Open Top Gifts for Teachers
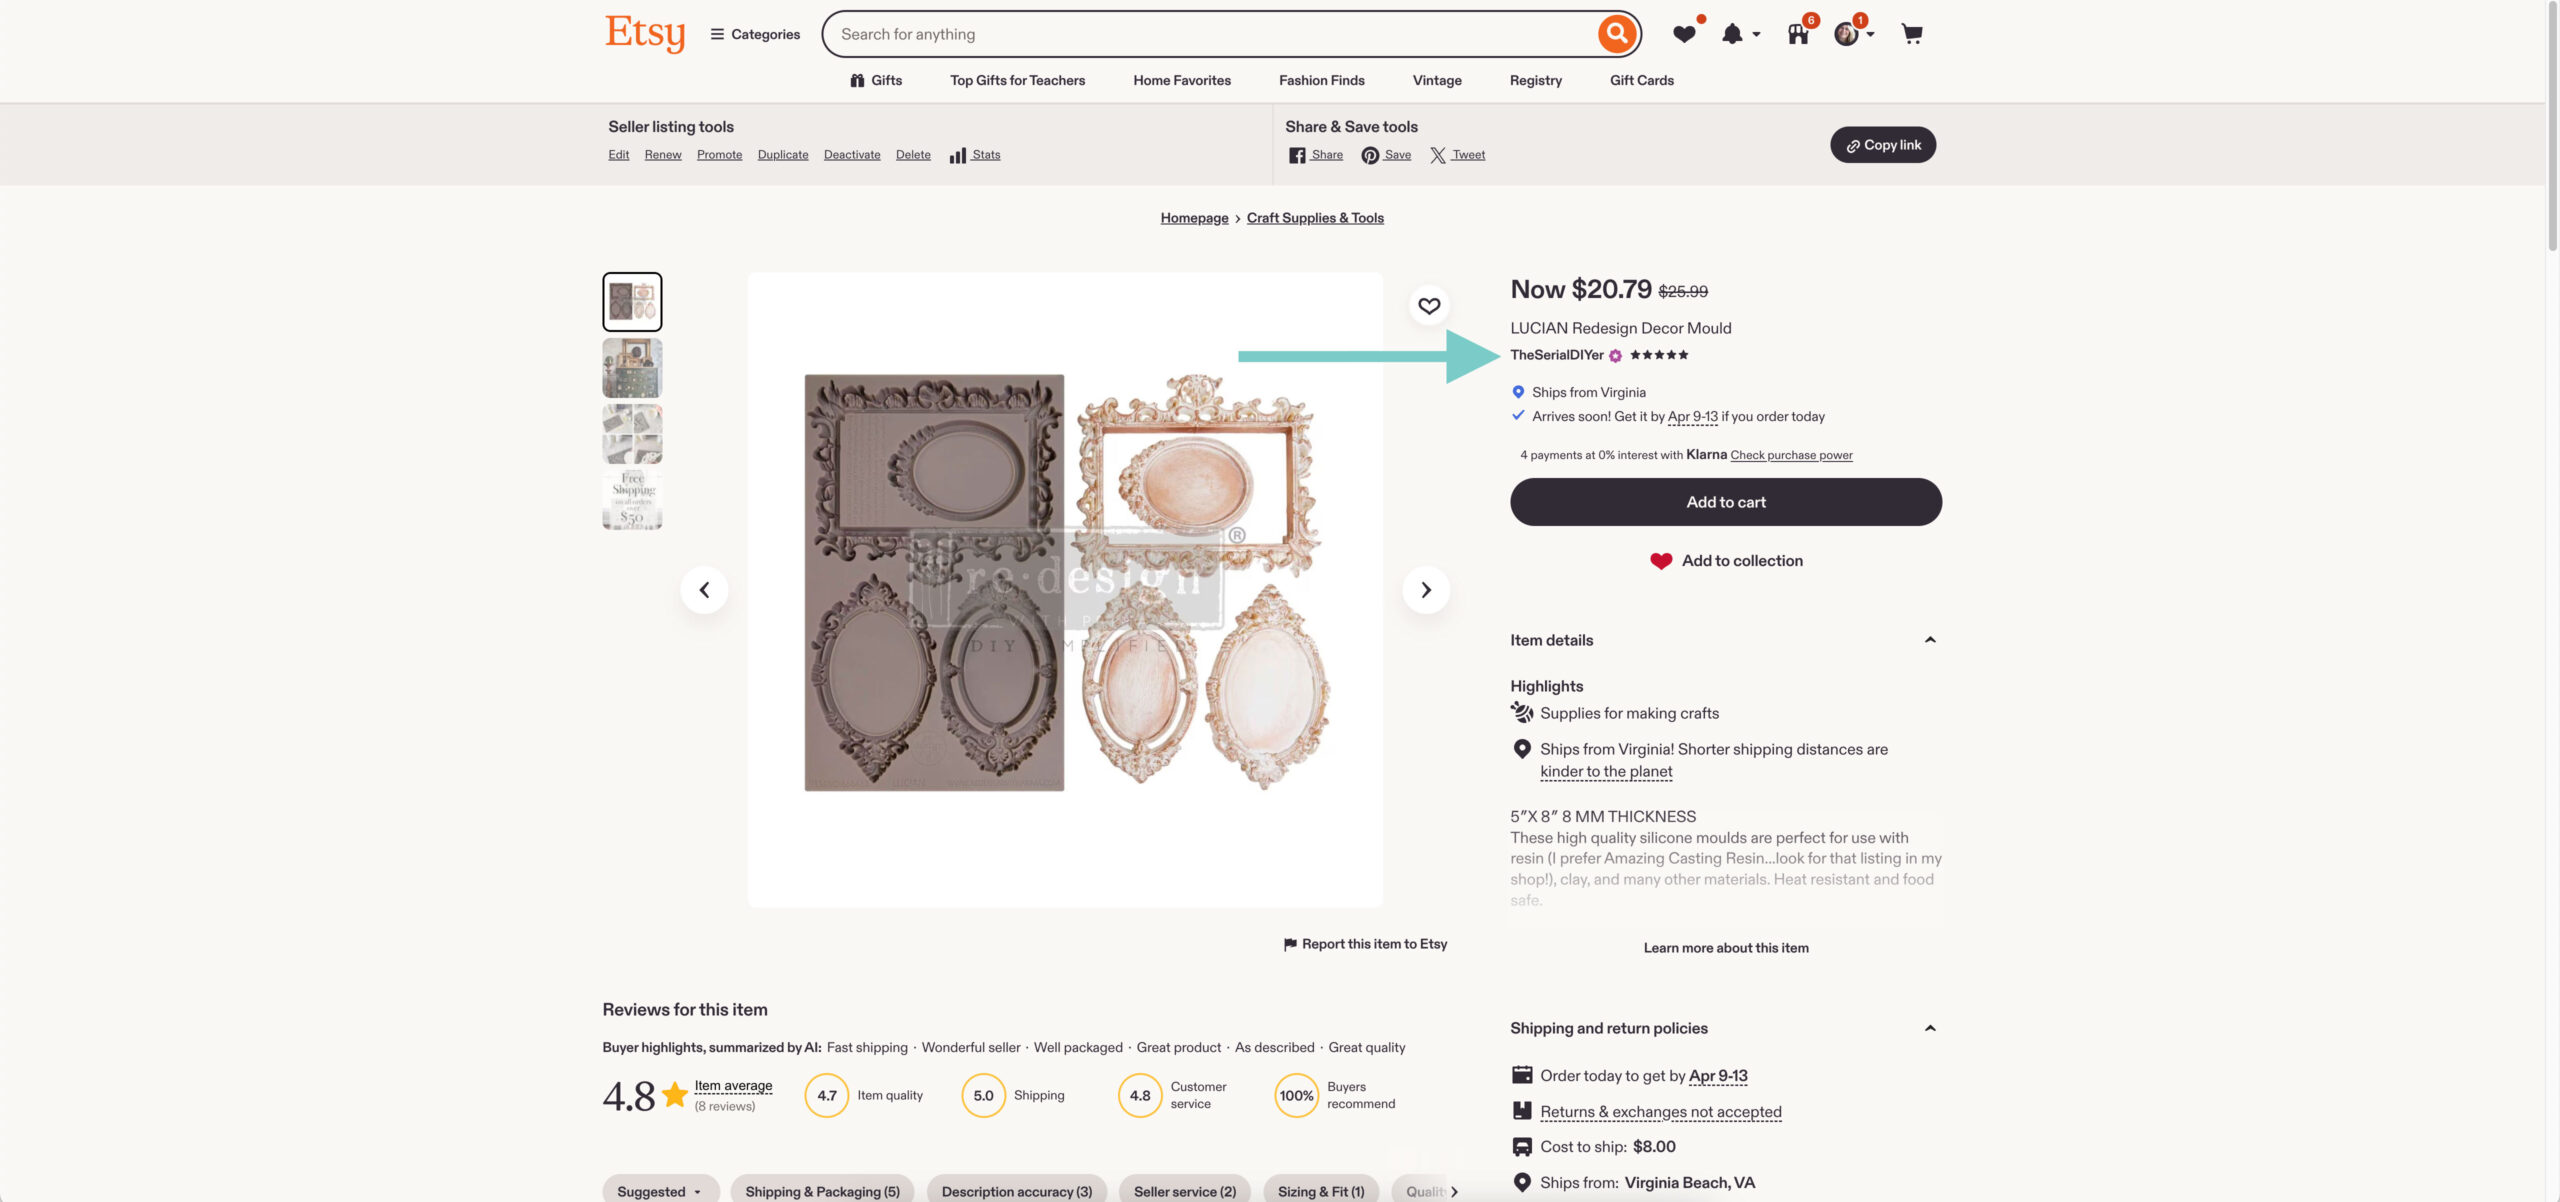Image resolution: width=2560 pixels, height=1202 pixels. coord(1017,80)
